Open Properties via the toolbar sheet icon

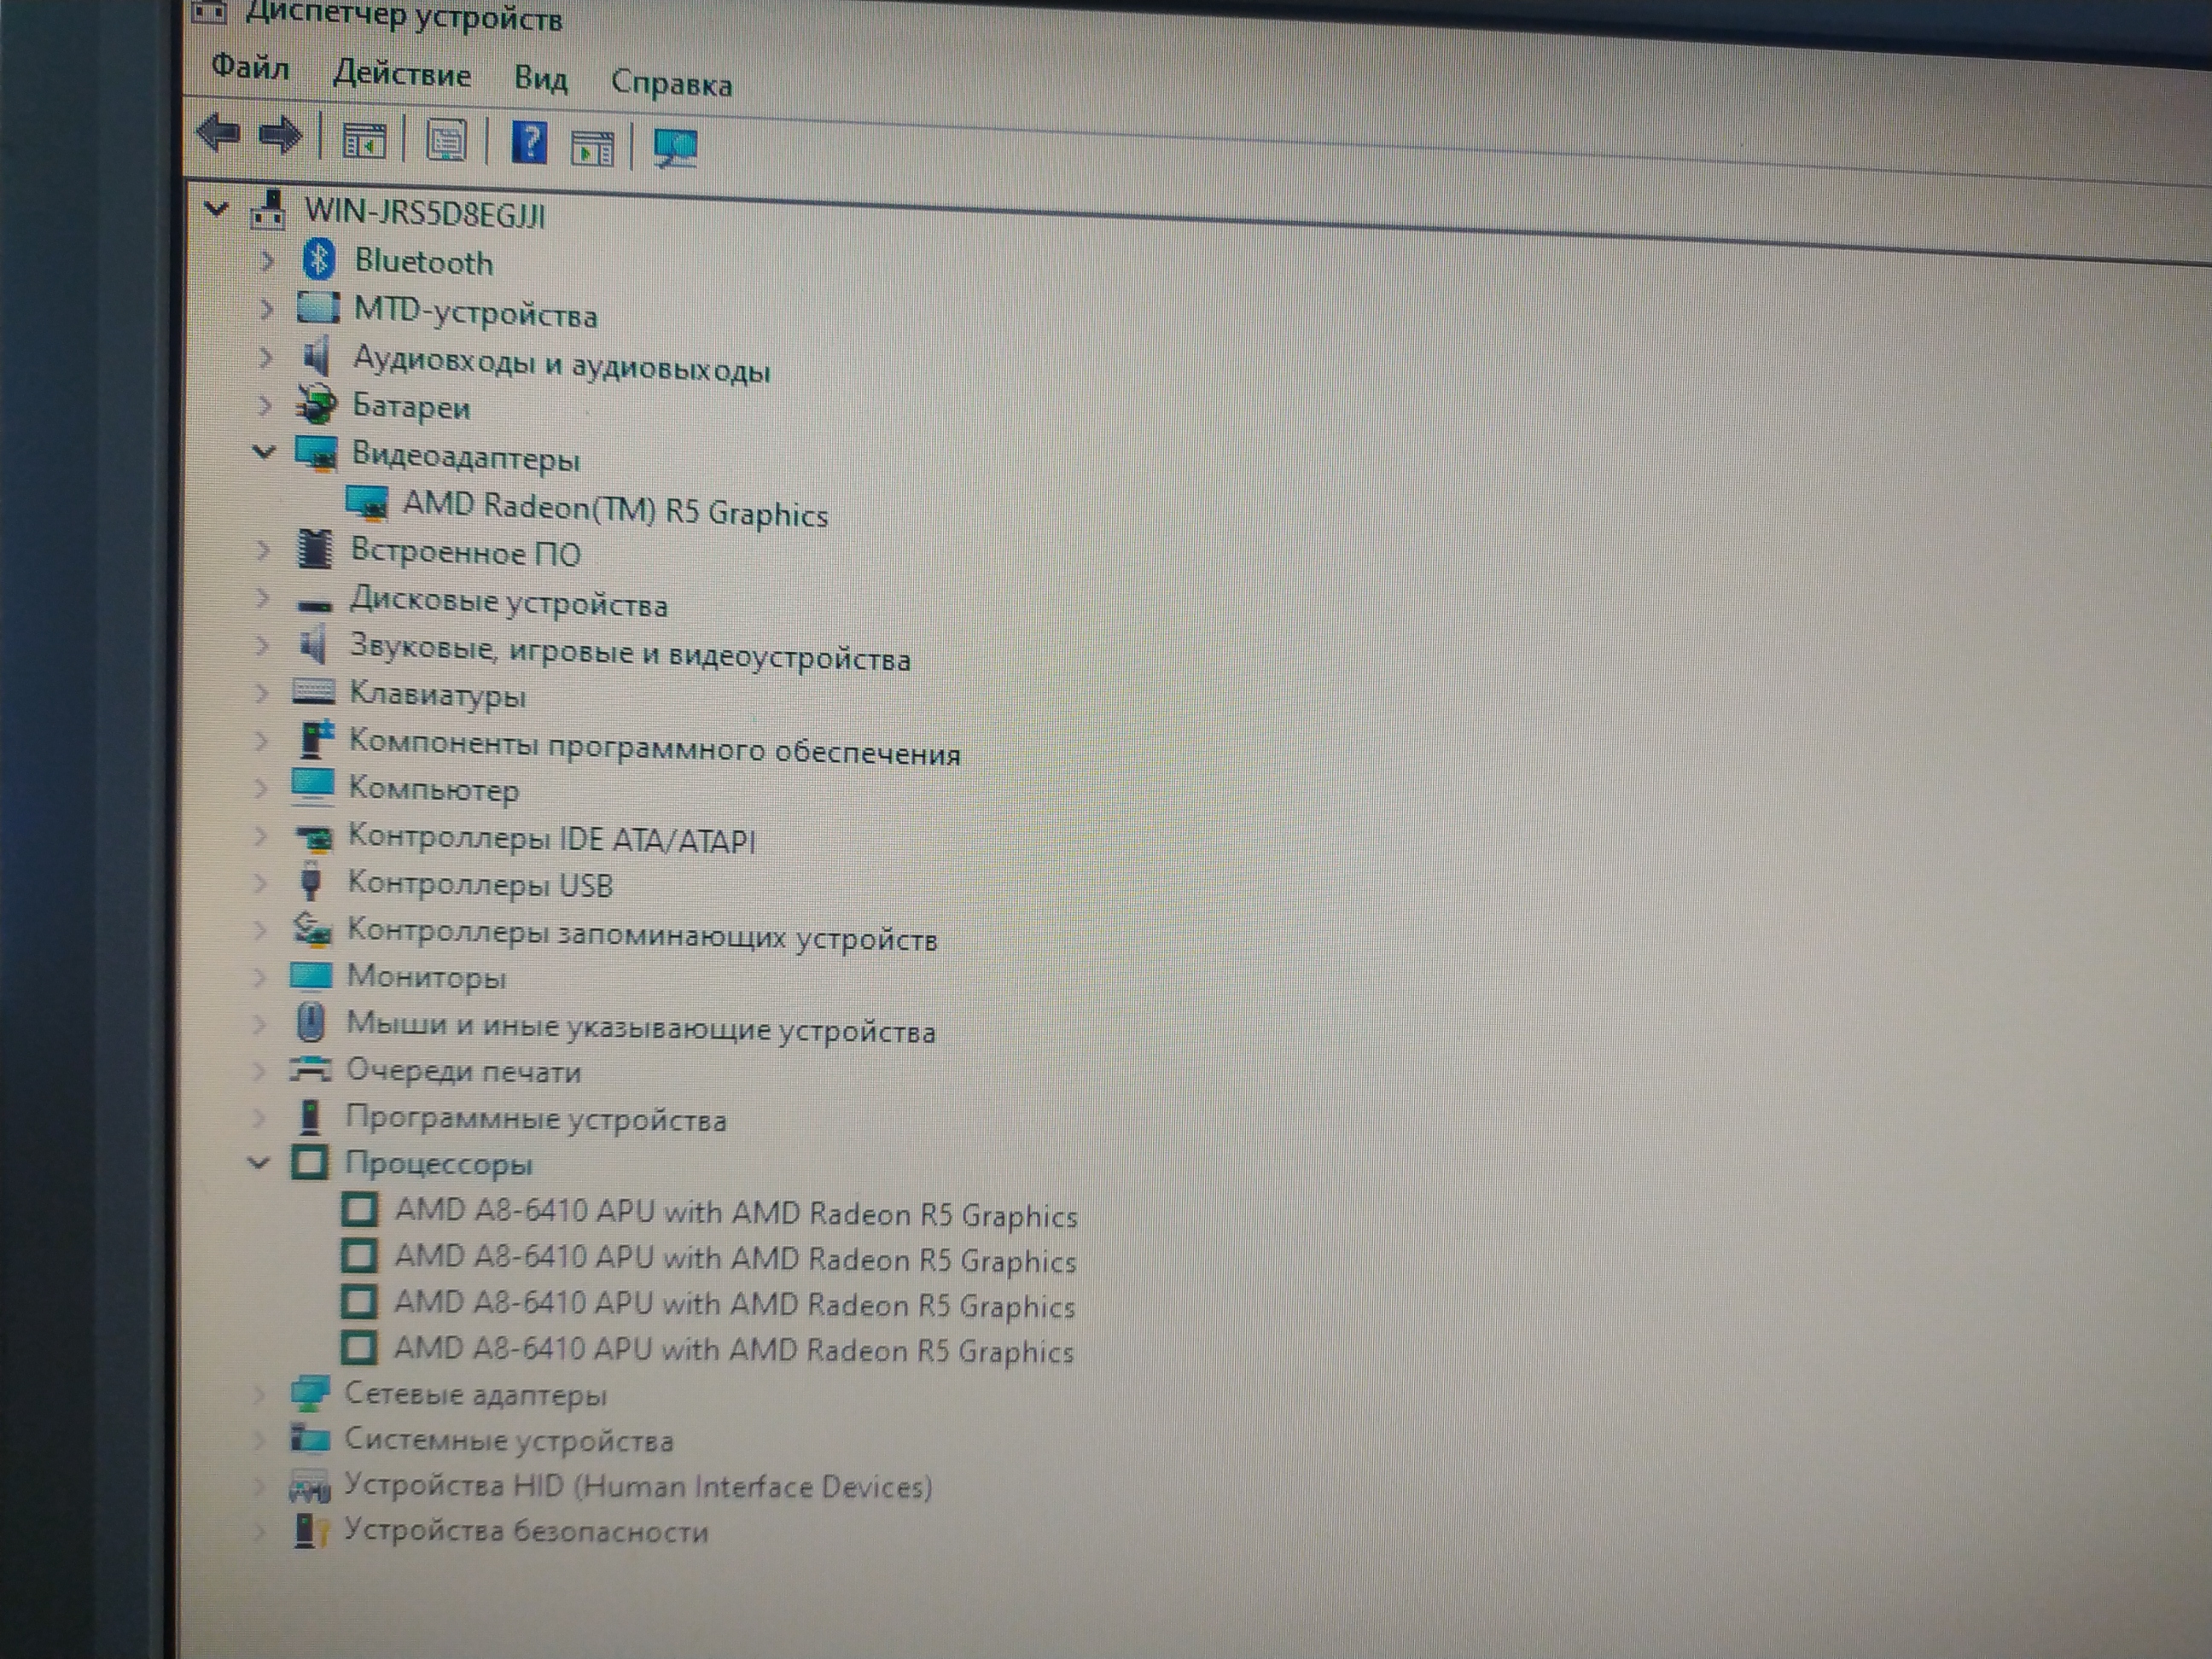click(x=446, y=141)
